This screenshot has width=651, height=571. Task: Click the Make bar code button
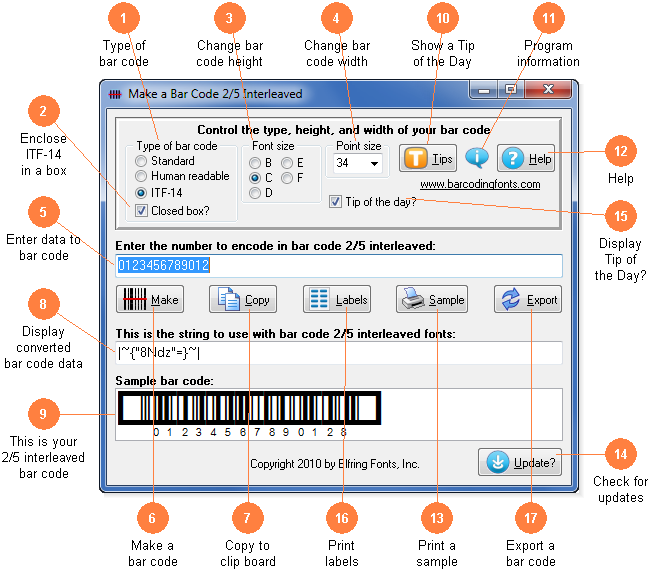pos(150,299)
